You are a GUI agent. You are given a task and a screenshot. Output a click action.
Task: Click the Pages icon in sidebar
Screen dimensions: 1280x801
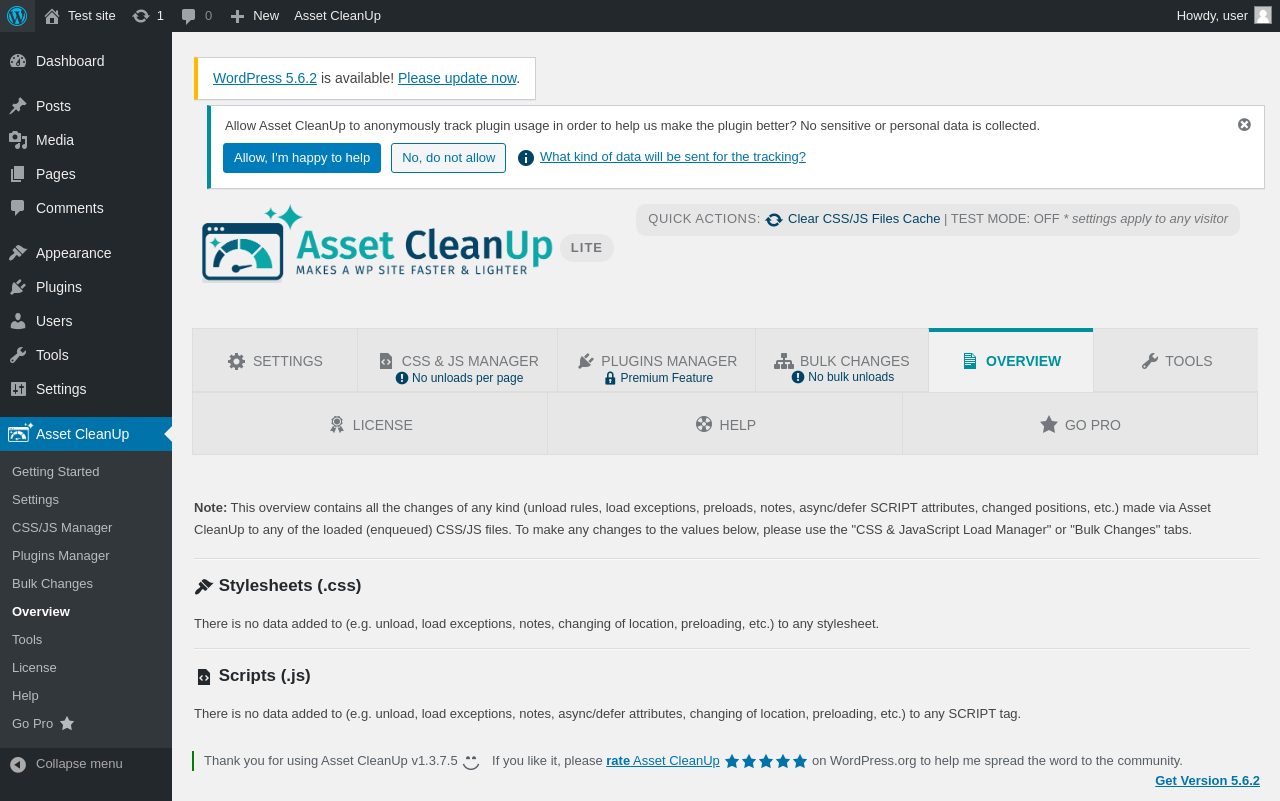coord(18,174)
